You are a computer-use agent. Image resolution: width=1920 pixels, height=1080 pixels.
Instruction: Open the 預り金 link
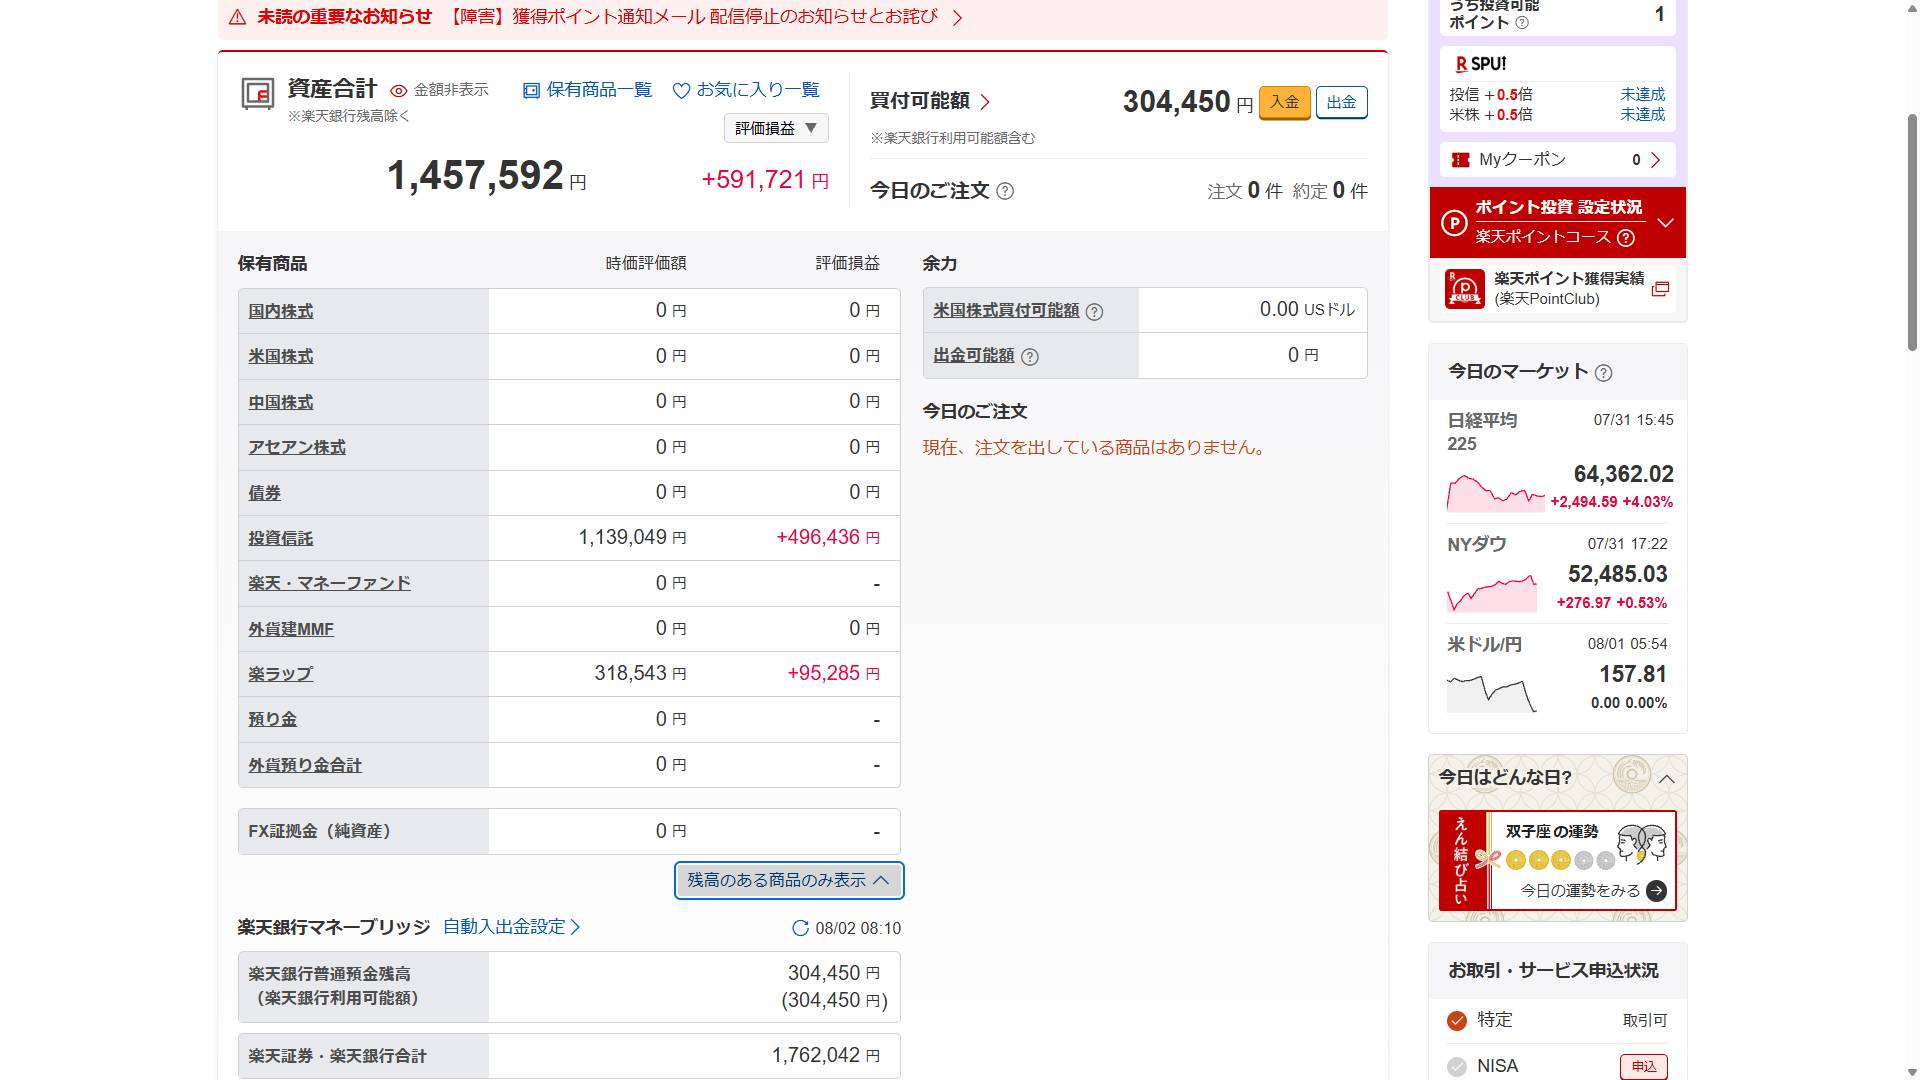(273, 720)
